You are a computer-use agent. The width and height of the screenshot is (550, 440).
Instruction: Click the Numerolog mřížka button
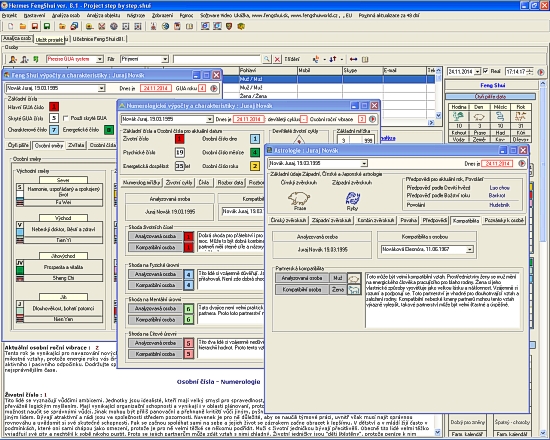(x=142, y=182)
